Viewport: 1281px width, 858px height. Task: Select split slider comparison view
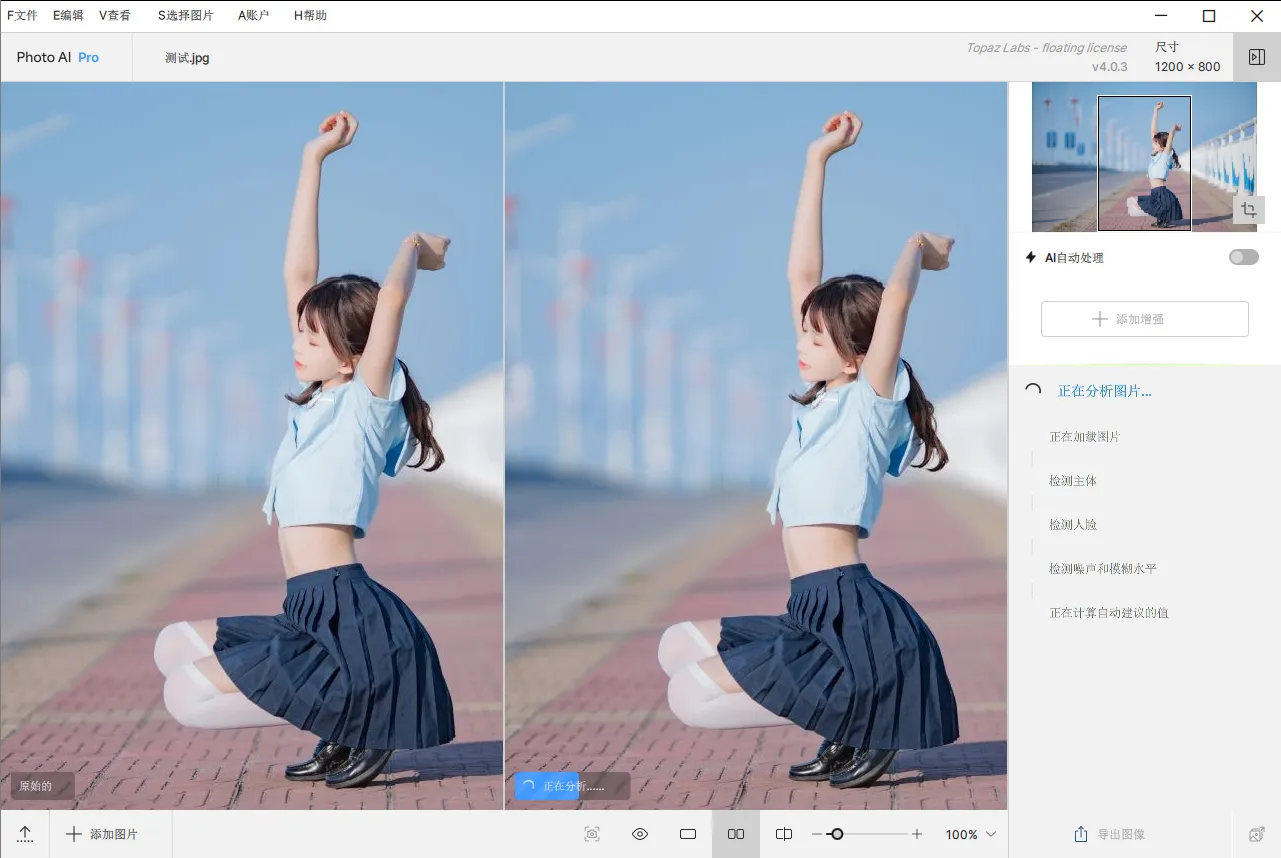(x=784, y=834)
